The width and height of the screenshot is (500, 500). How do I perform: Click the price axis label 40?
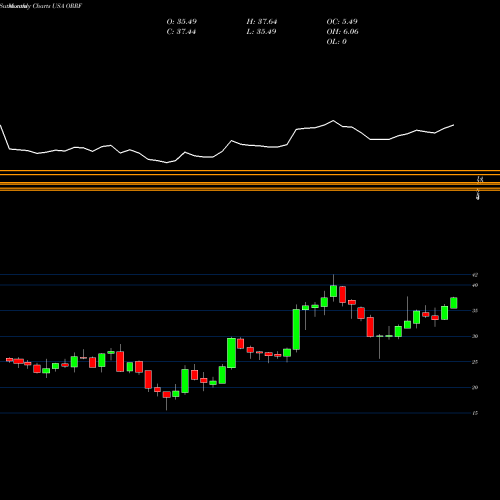(475, 285)
